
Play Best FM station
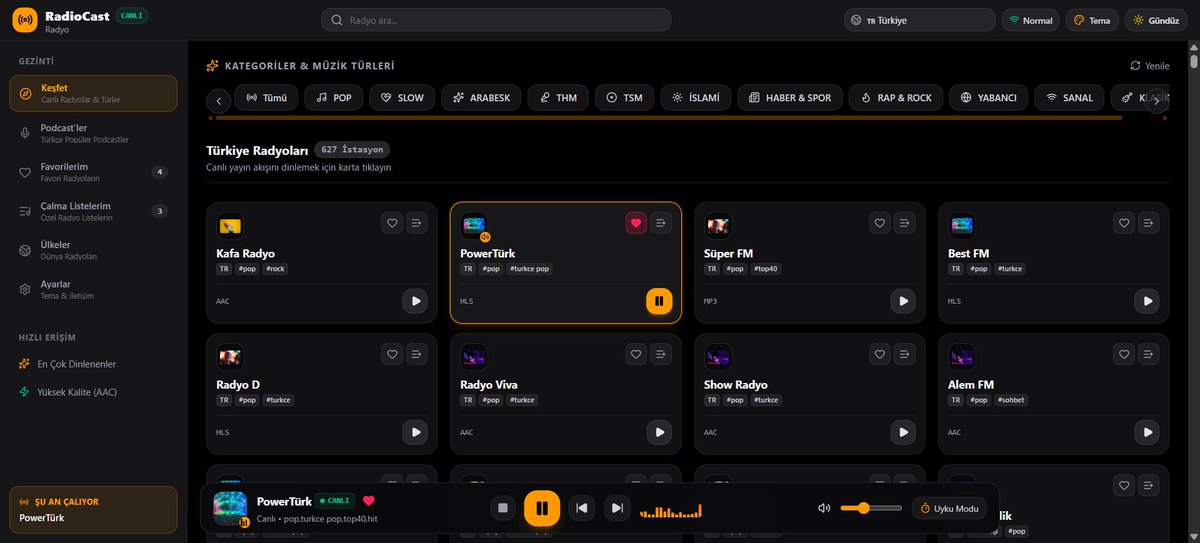(1147, 300)
